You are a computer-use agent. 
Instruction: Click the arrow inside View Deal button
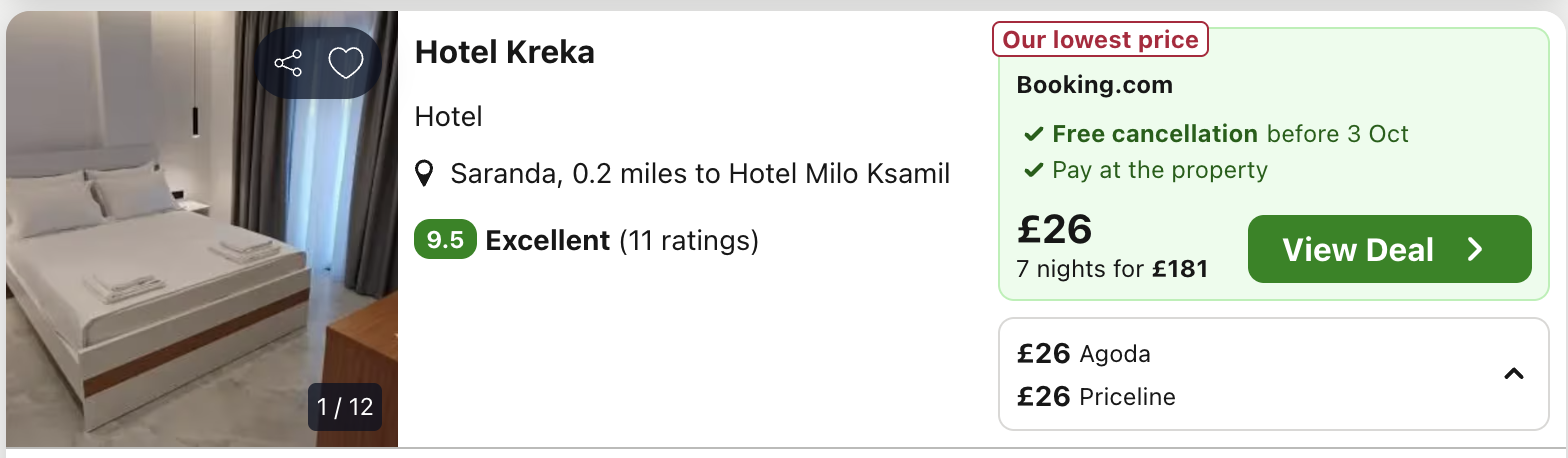tap(1475, 249)
